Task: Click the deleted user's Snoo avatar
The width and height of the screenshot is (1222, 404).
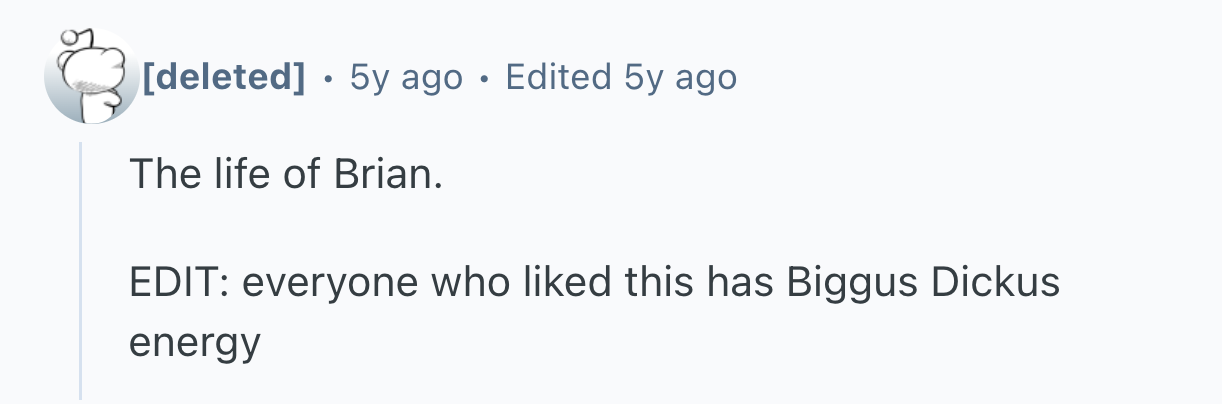Action: point(91,76)
